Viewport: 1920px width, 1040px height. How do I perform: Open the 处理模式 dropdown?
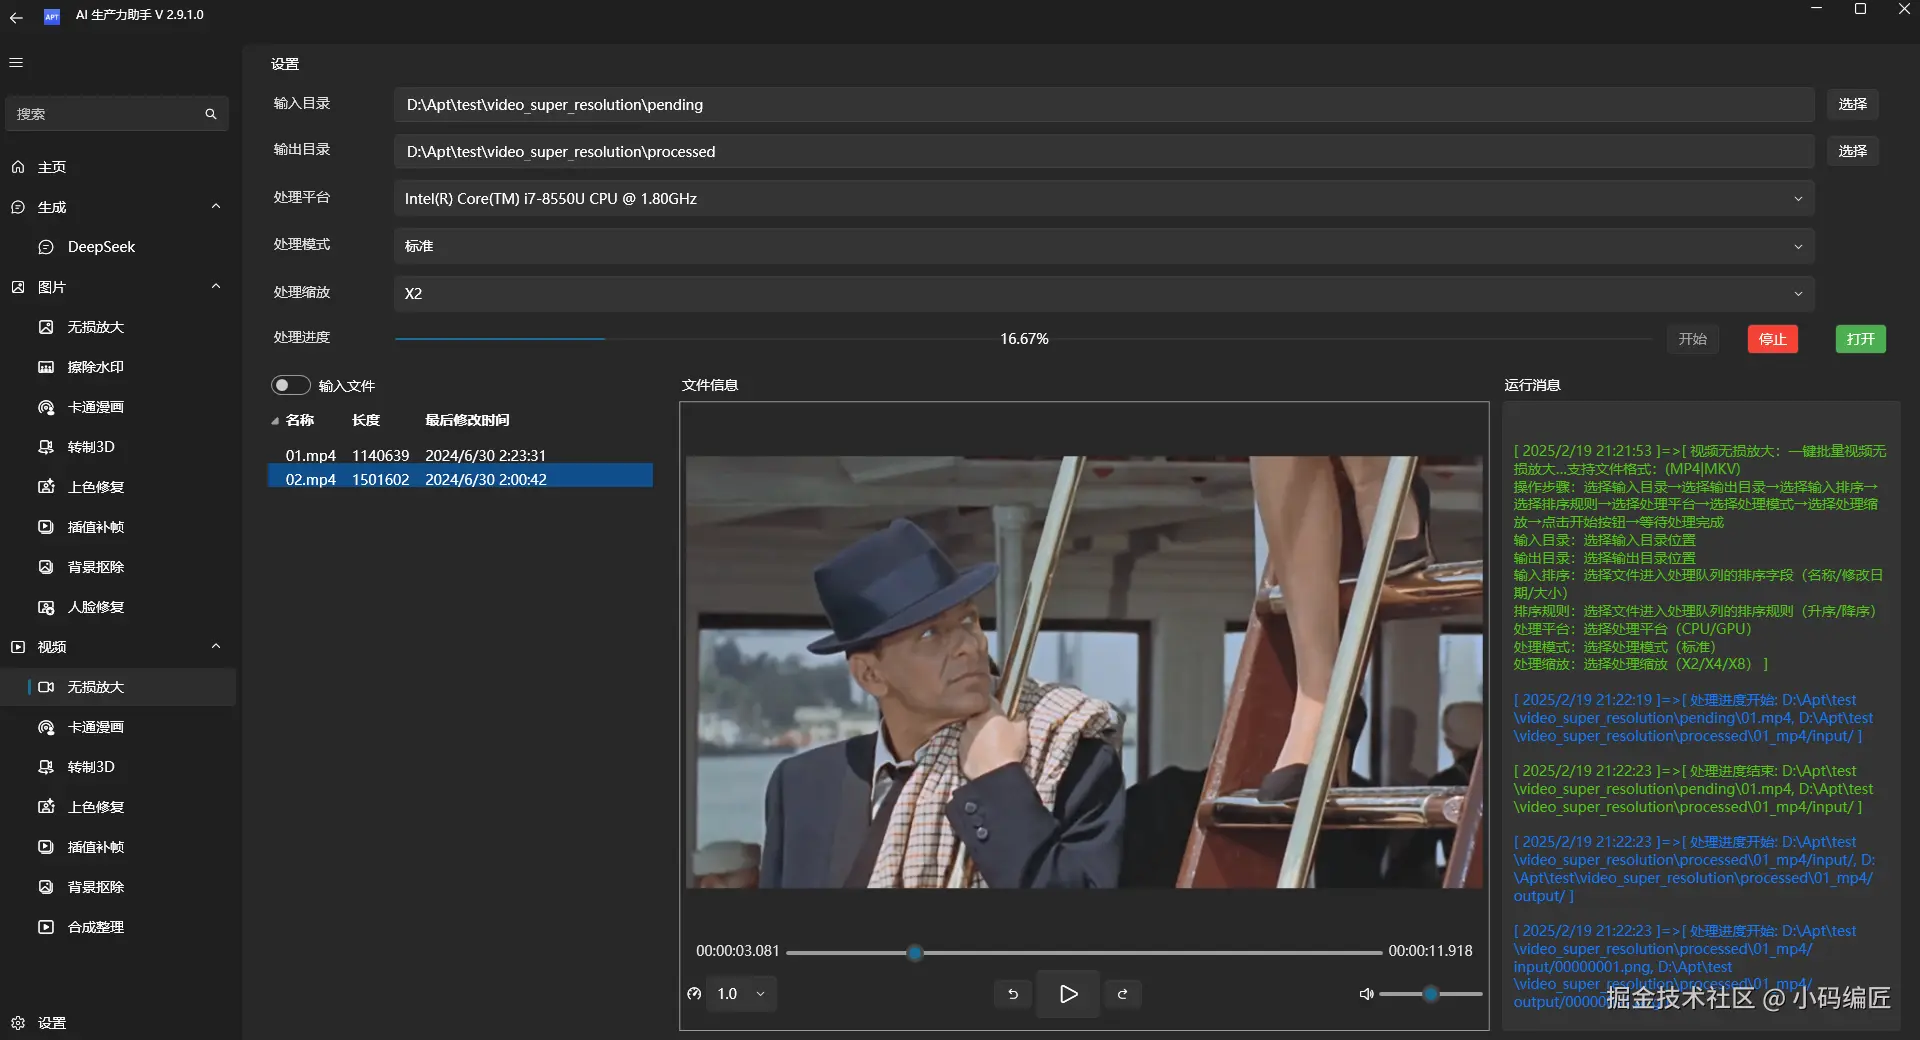(1104, 246)
